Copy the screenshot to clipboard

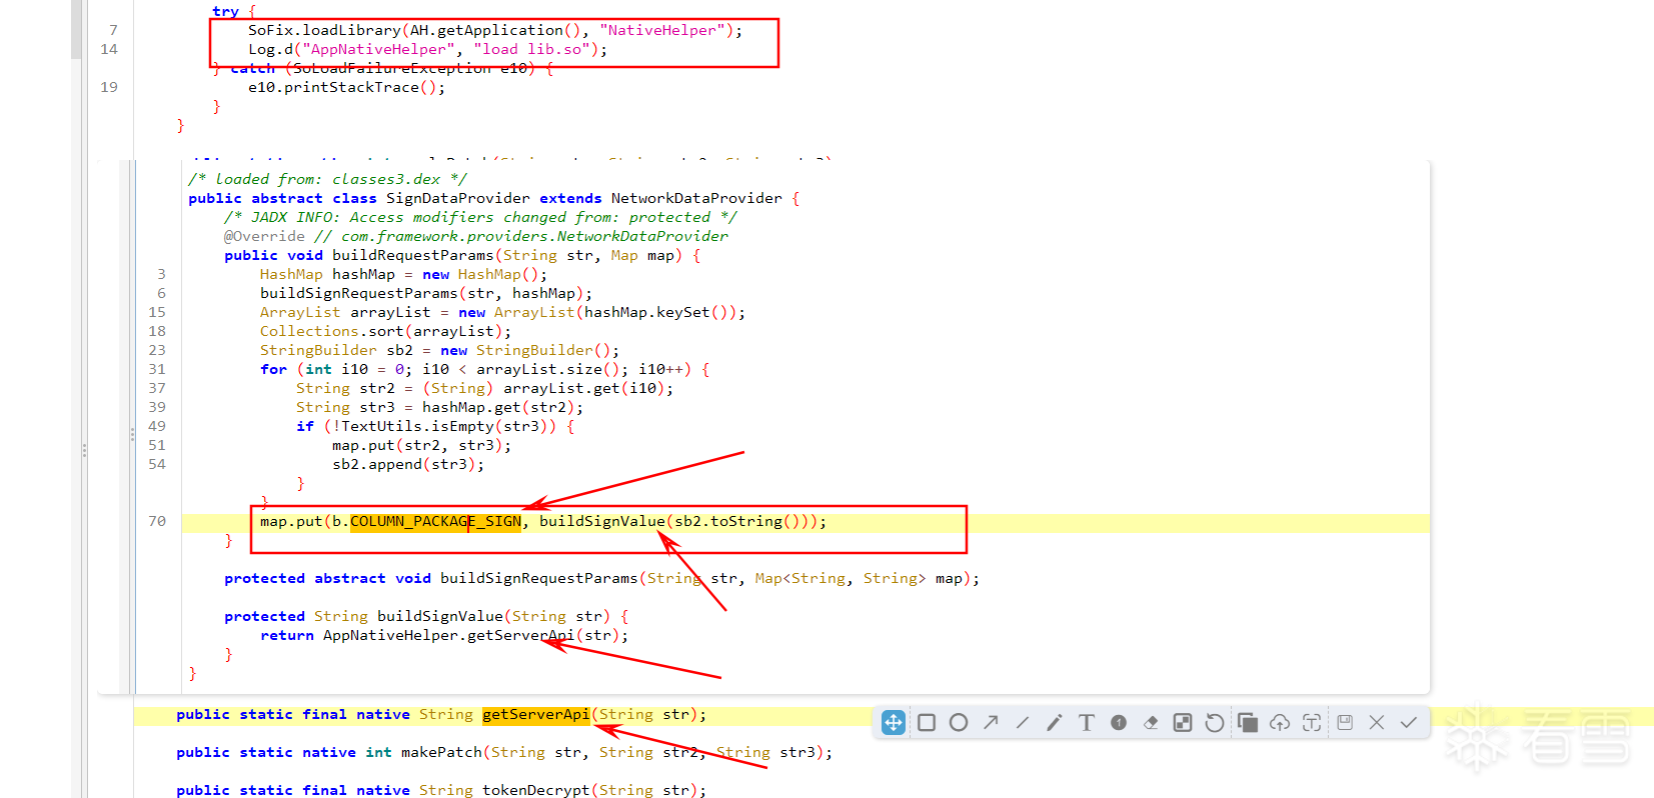1247,722
